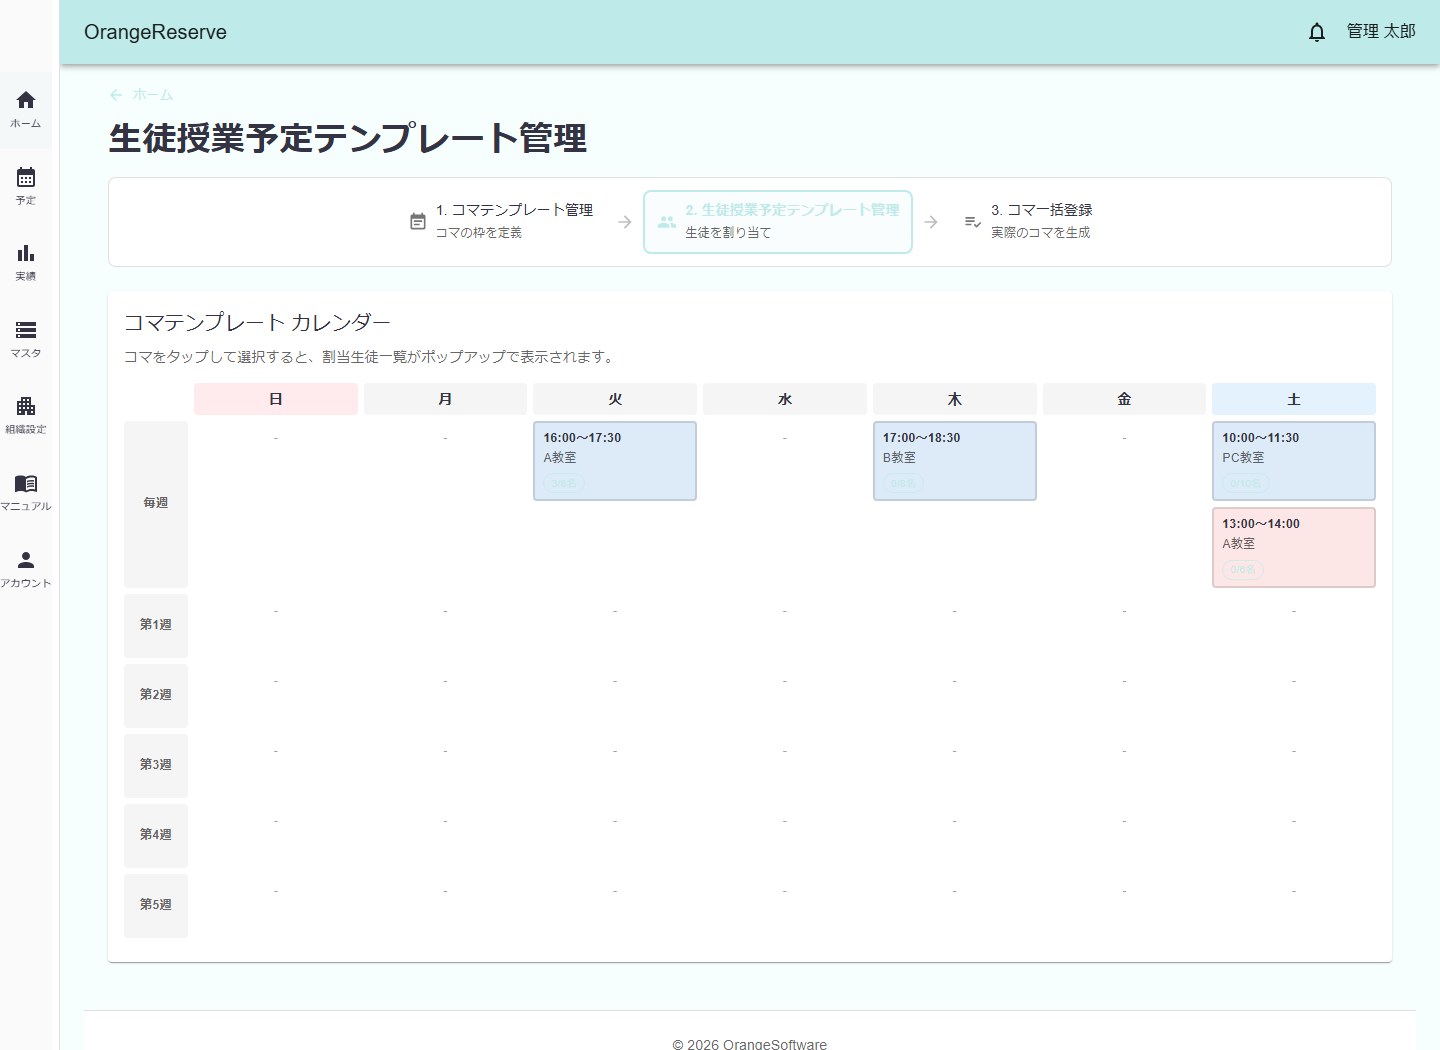Click the 第2週 row label

pos(156,696)
